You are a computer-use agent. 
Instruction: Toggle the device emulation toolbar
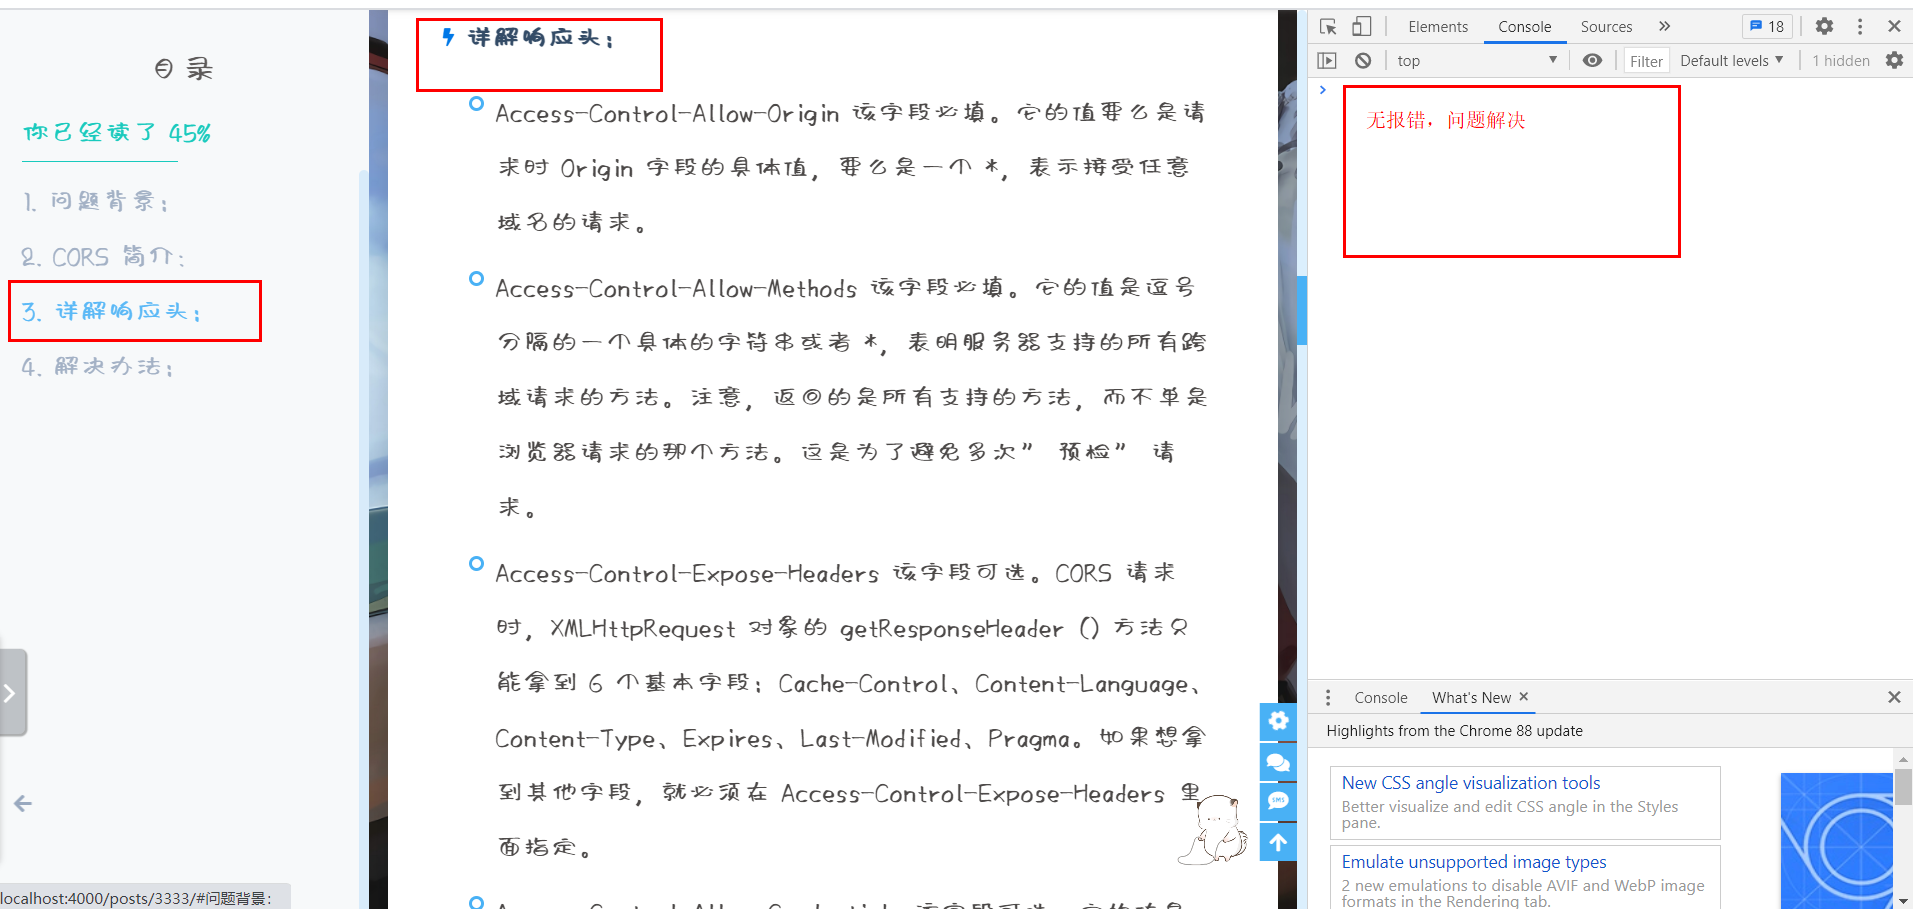point(1361,26)
